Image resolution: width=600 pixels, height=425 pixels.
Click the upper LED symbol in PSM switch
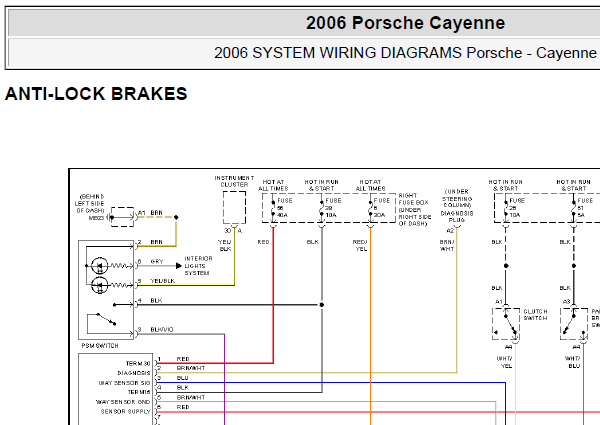(99, 265)
